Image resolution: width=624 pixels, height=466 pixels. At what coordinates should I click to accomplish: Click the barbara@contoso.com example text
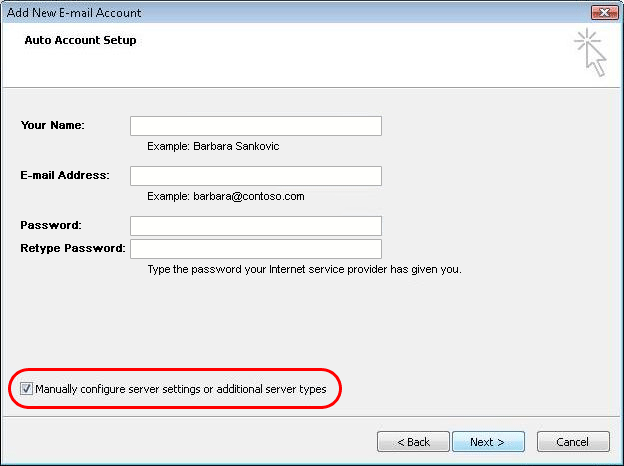(225, 196)
